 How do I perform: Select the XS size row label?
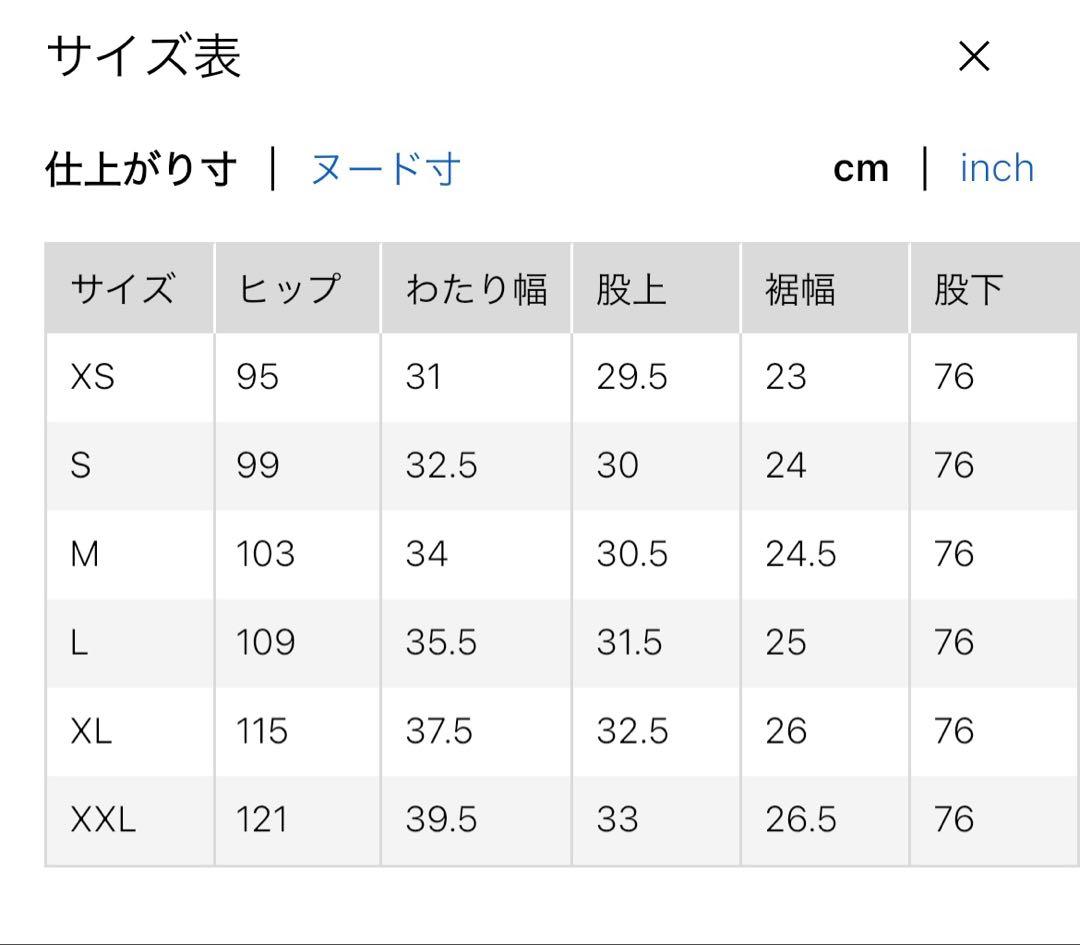point(93,377)
